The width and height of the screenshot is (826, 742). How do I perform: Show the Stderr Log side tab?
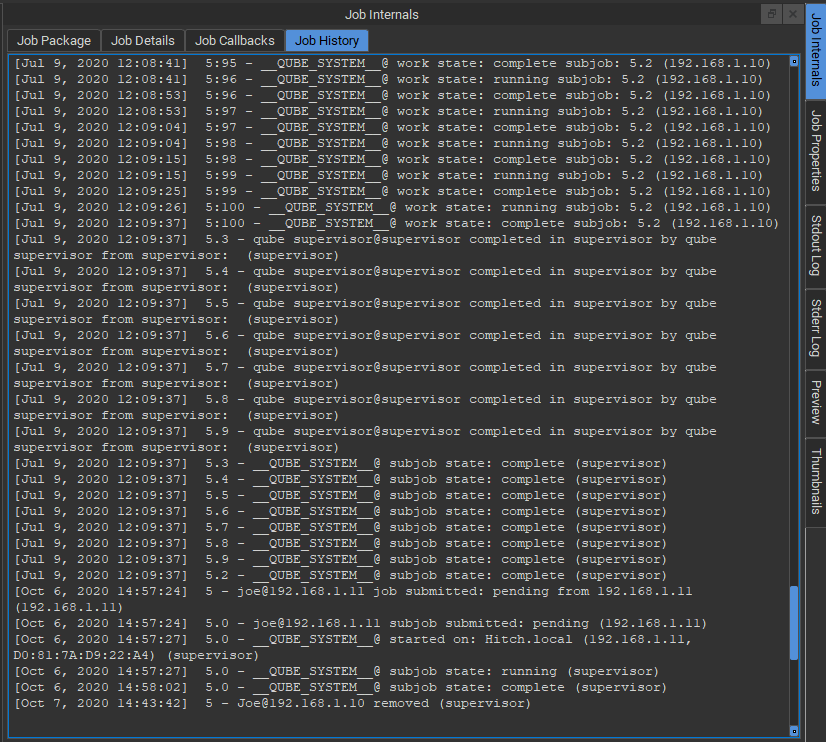(815, 329)
